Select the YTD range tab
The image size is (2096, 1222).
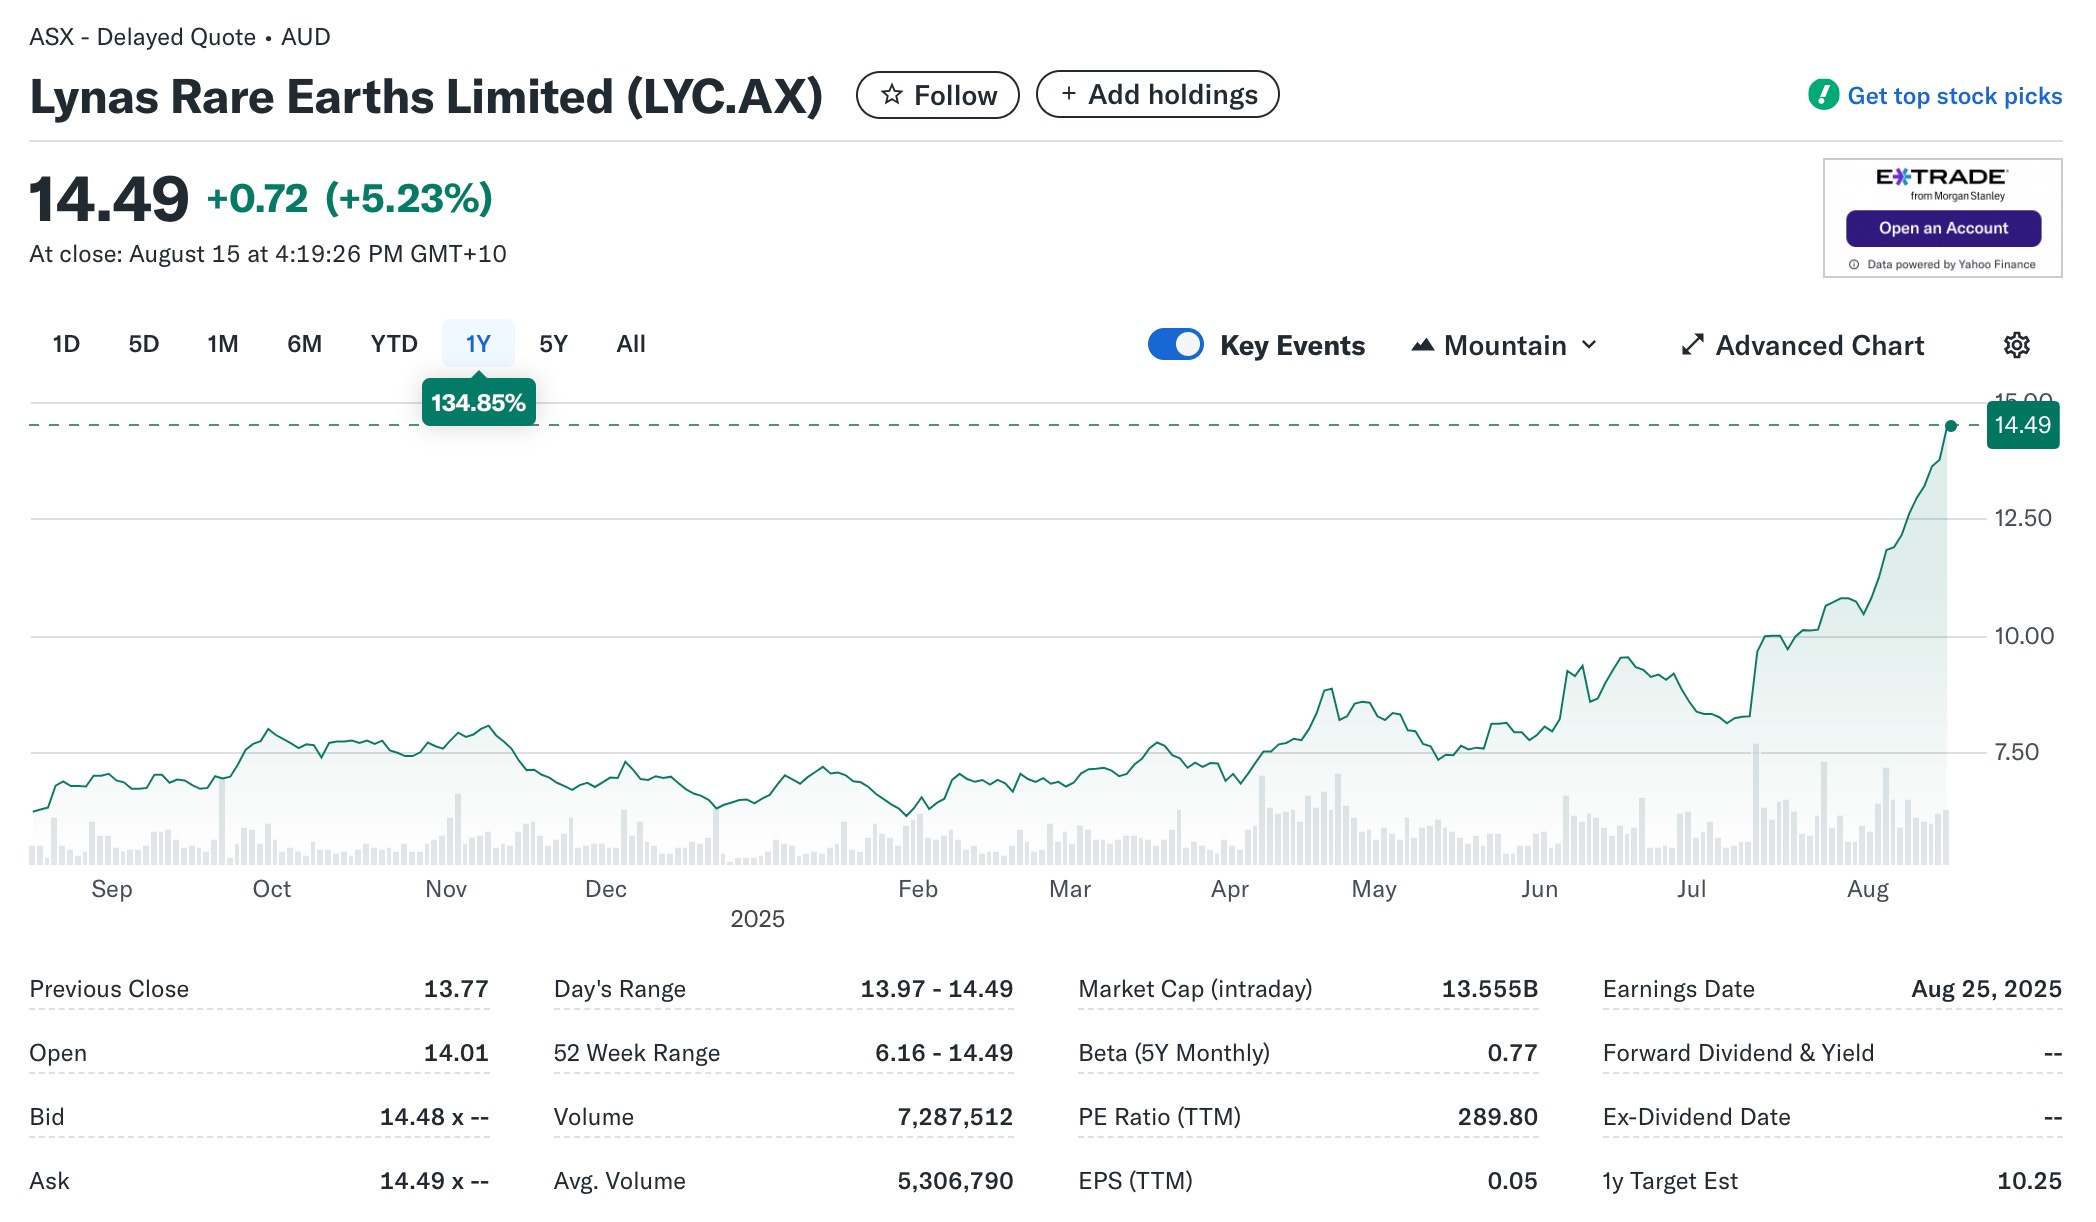394,344
